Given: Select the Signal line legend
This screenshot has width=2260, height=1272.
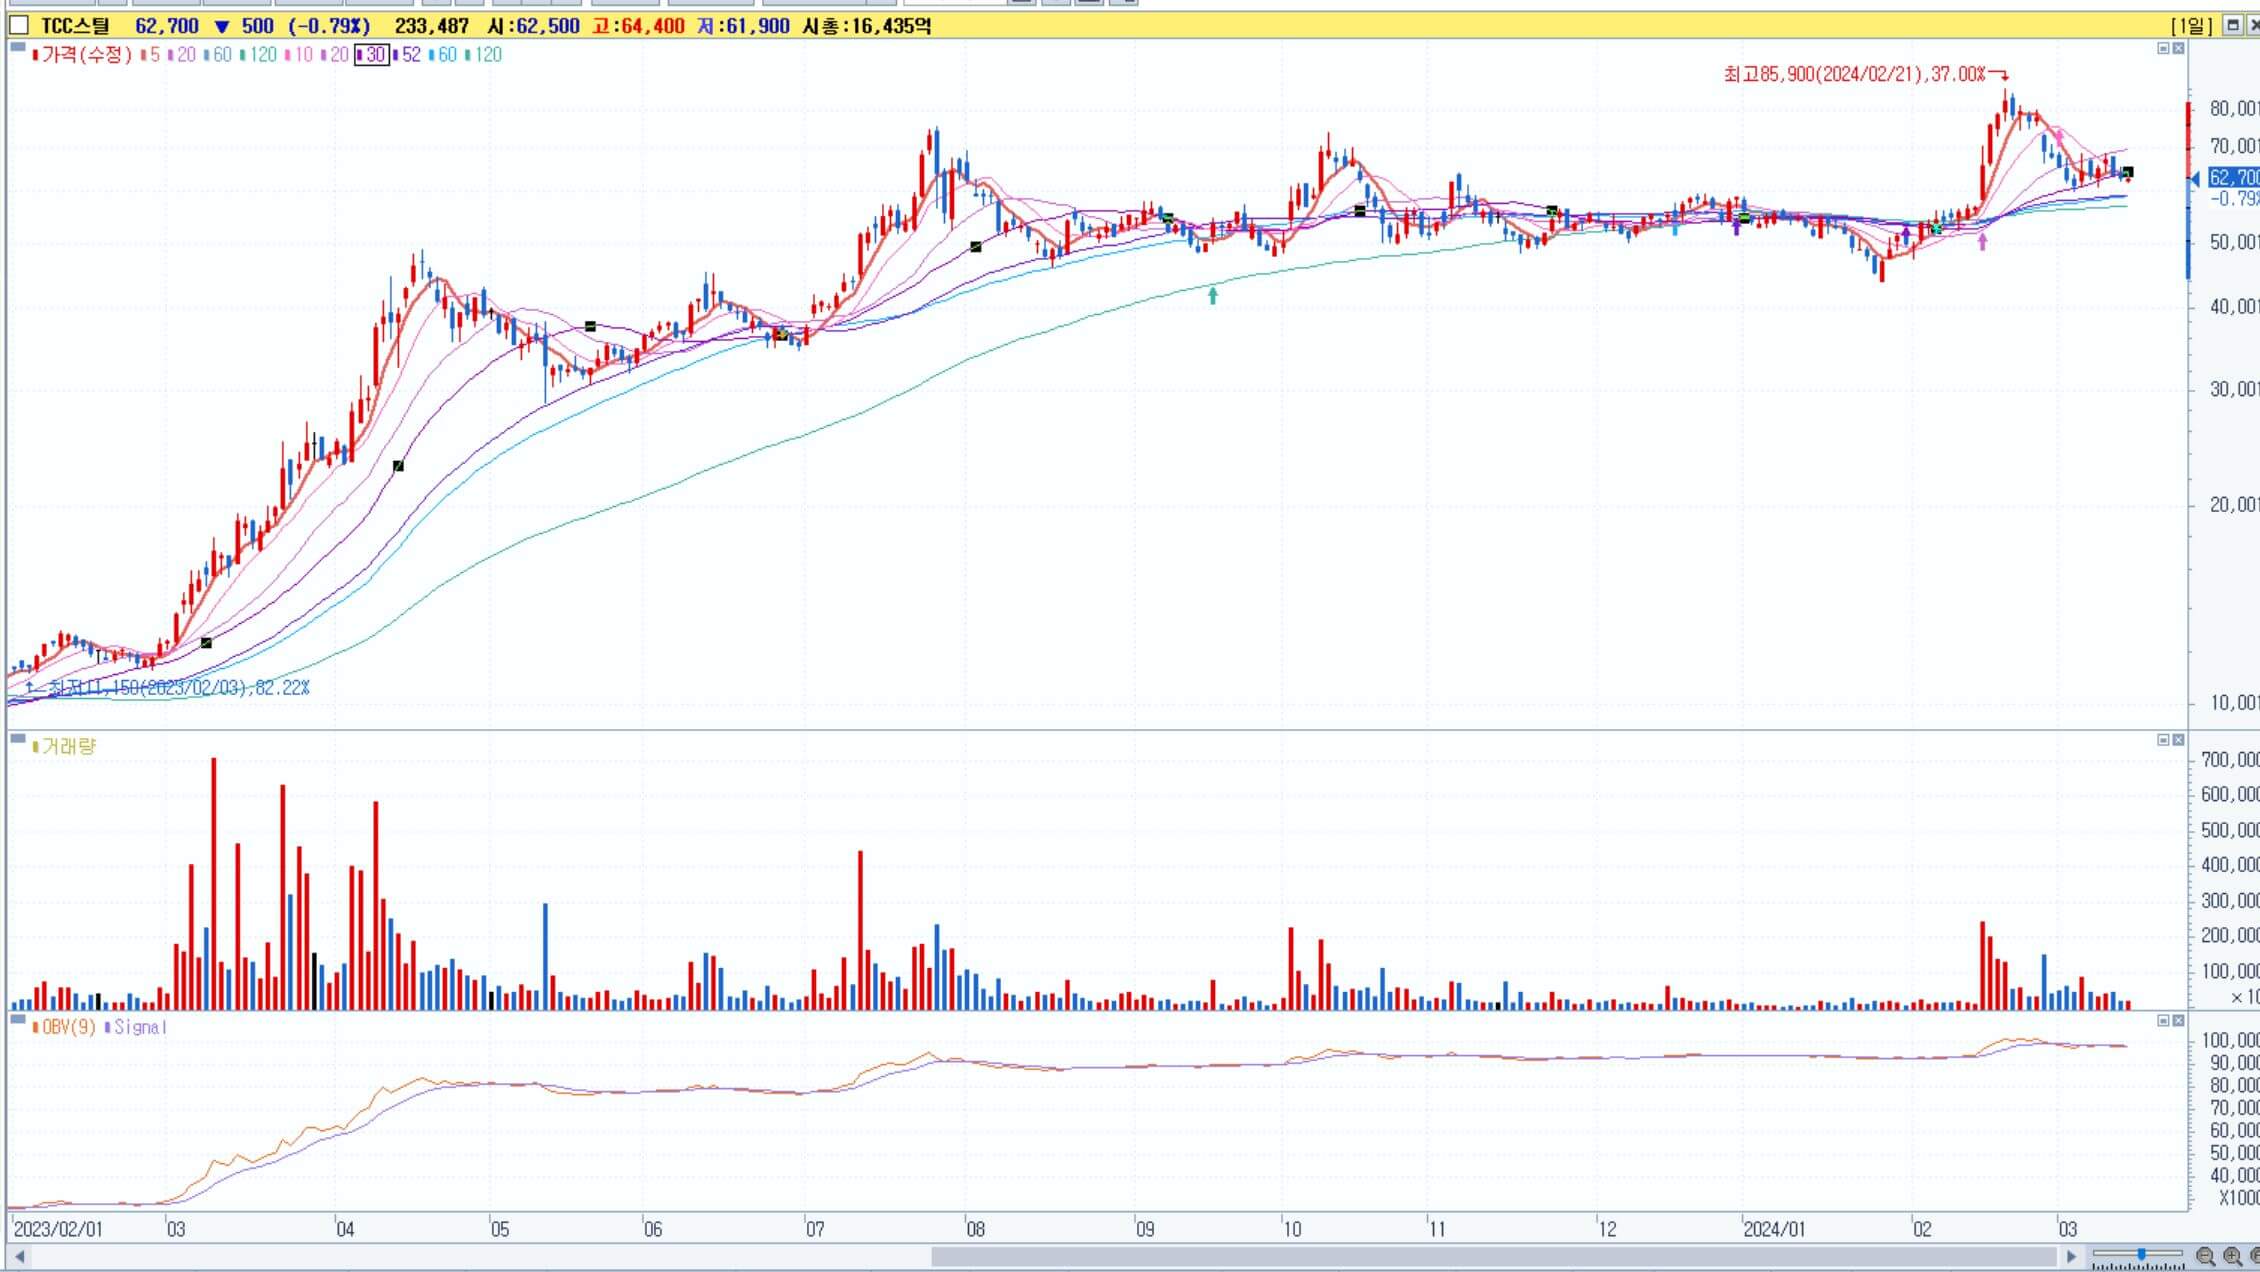Looking at the screenshot, I should coord(140,1027).
